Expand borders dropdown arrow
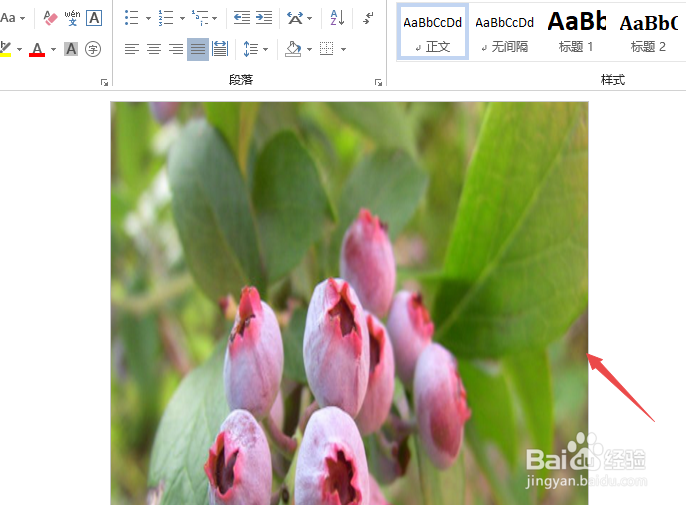This screenshot has height=505, width=686. [343, 49]
